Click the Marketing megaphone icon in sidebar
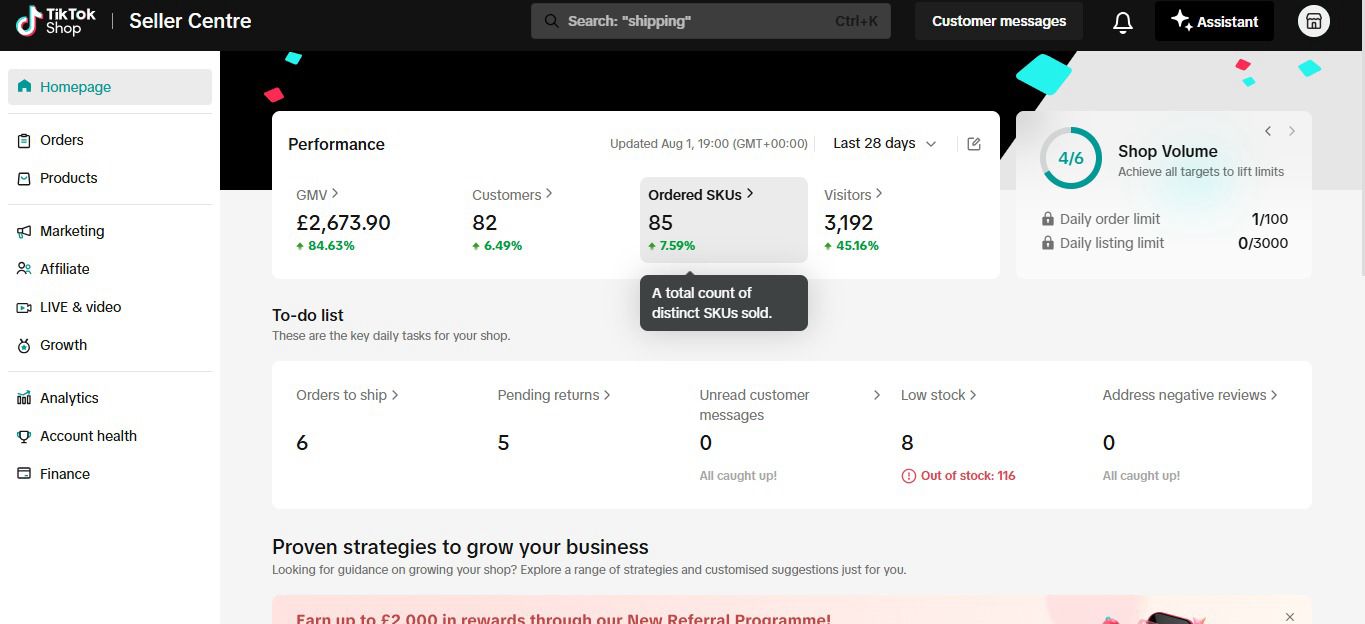The width and height of the screenshot is (1365, 624). point(24,231)
